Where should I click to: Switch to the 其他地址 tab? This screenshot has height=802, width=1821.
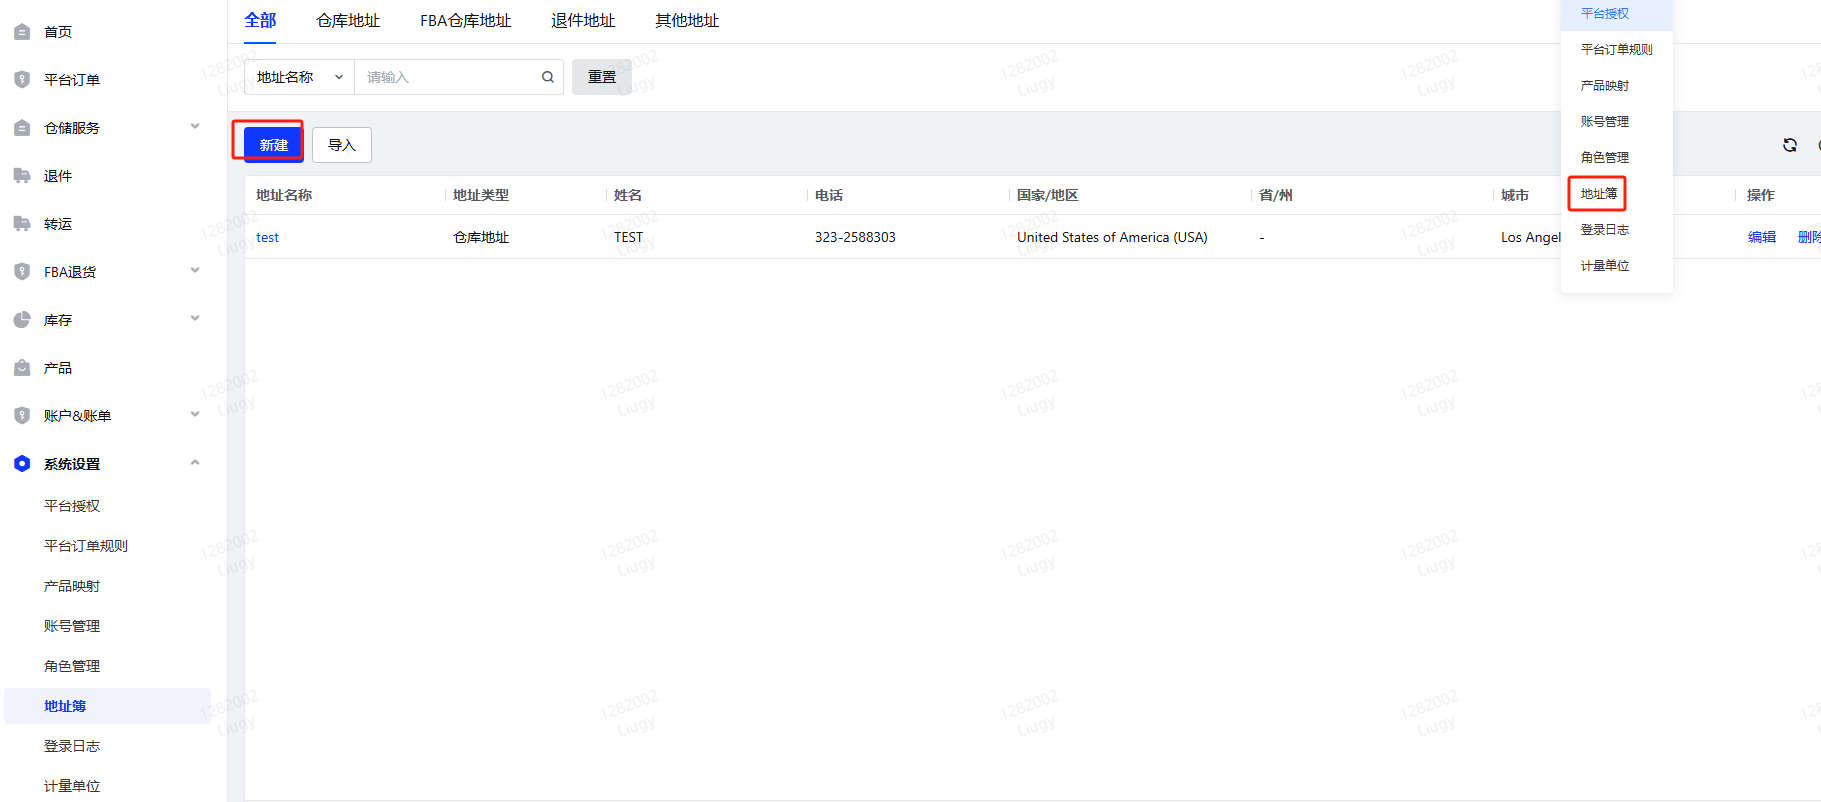pos(687,21)
